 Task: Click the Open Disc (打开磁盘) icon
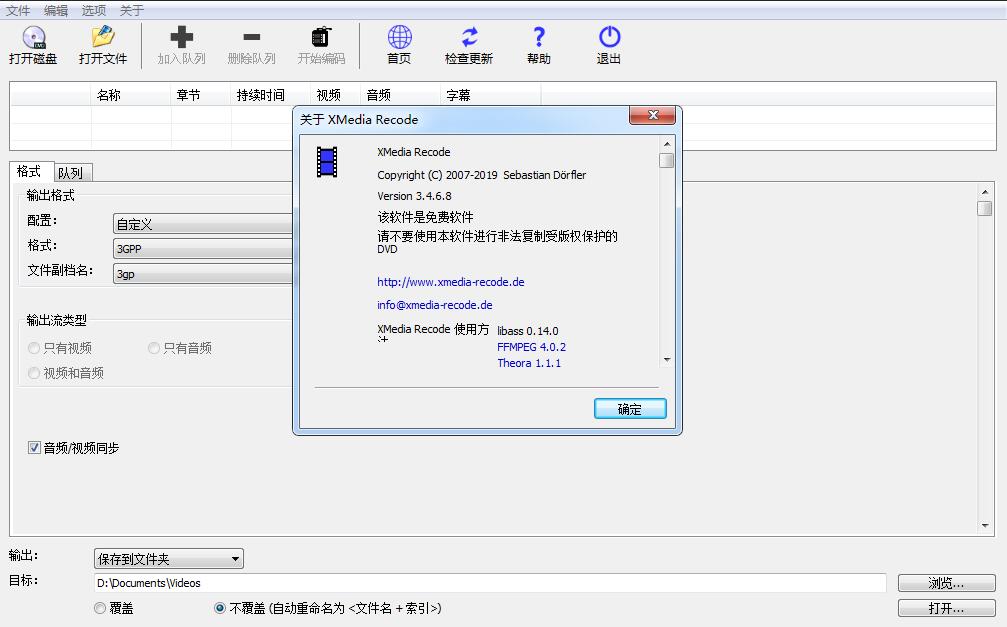pos(33,37)
